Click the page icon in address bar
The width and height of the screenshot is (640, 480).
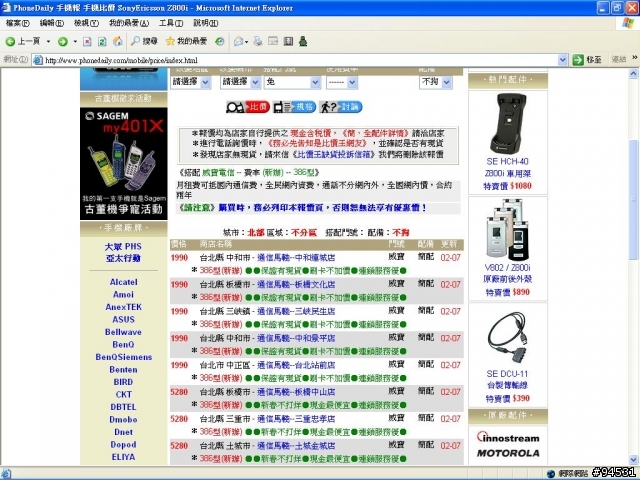(38, 60)
